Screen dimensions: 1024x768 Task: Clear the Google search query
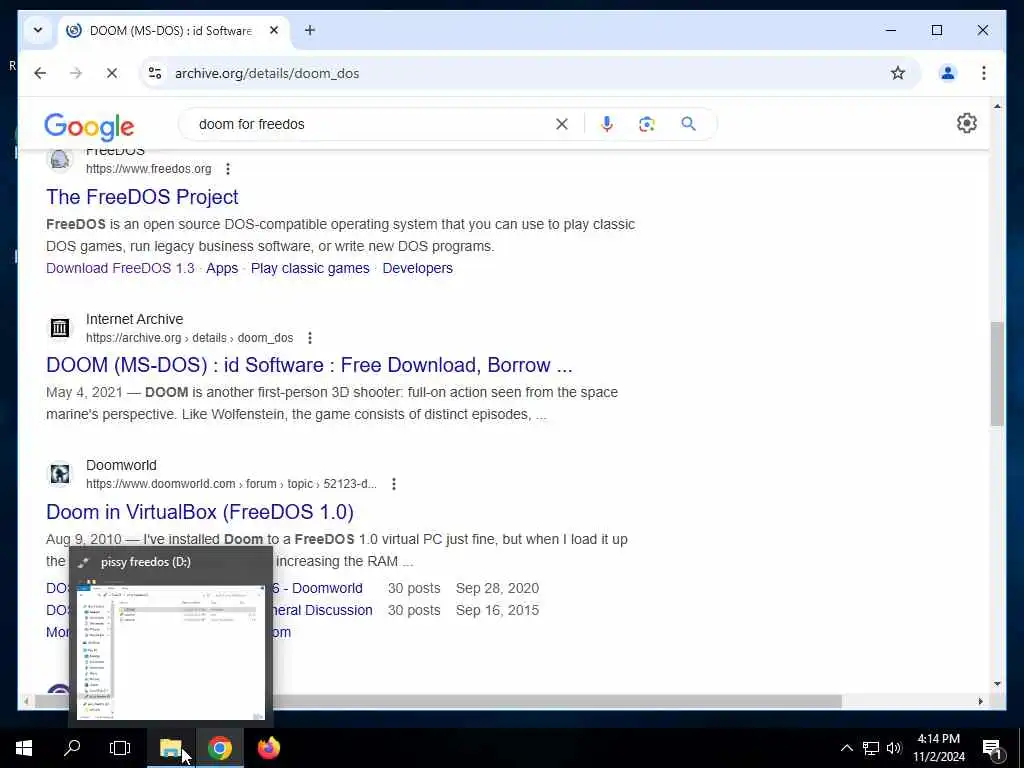[562, 124]
